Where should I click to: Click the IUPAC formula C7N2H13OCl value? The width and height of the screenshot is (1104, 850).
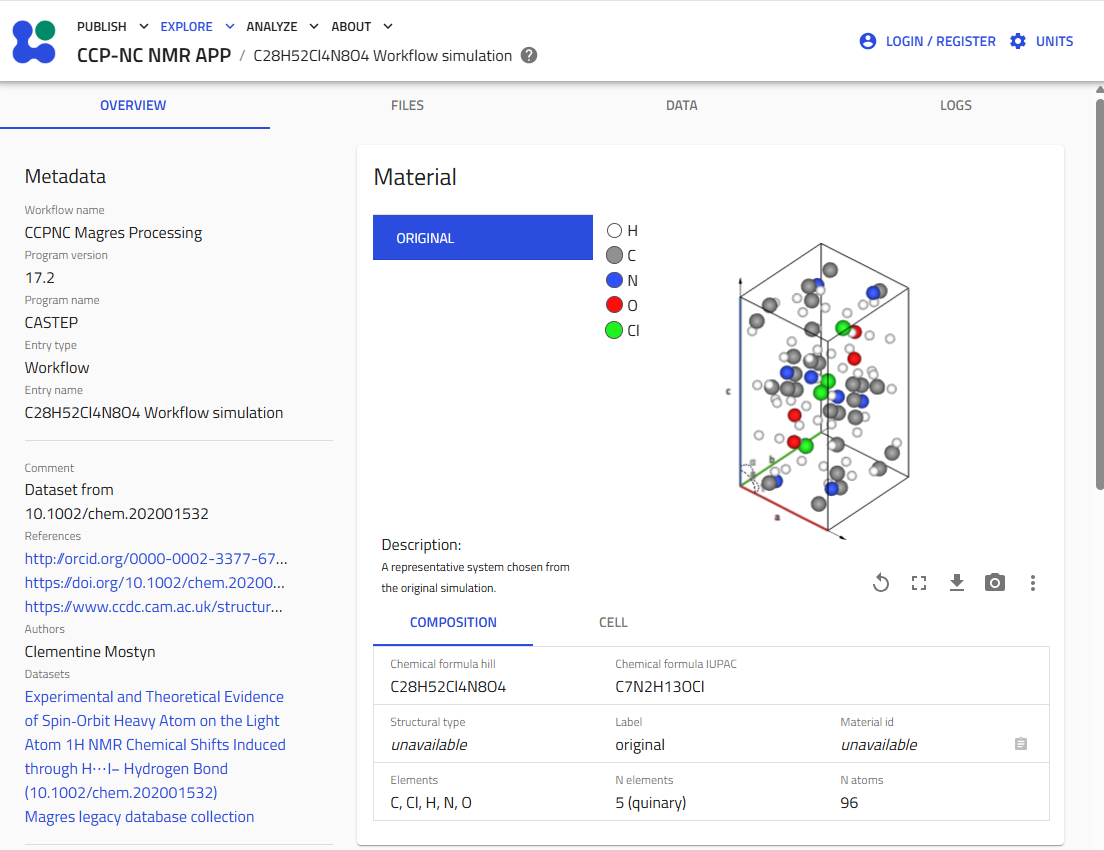click(x=660, y=687)
